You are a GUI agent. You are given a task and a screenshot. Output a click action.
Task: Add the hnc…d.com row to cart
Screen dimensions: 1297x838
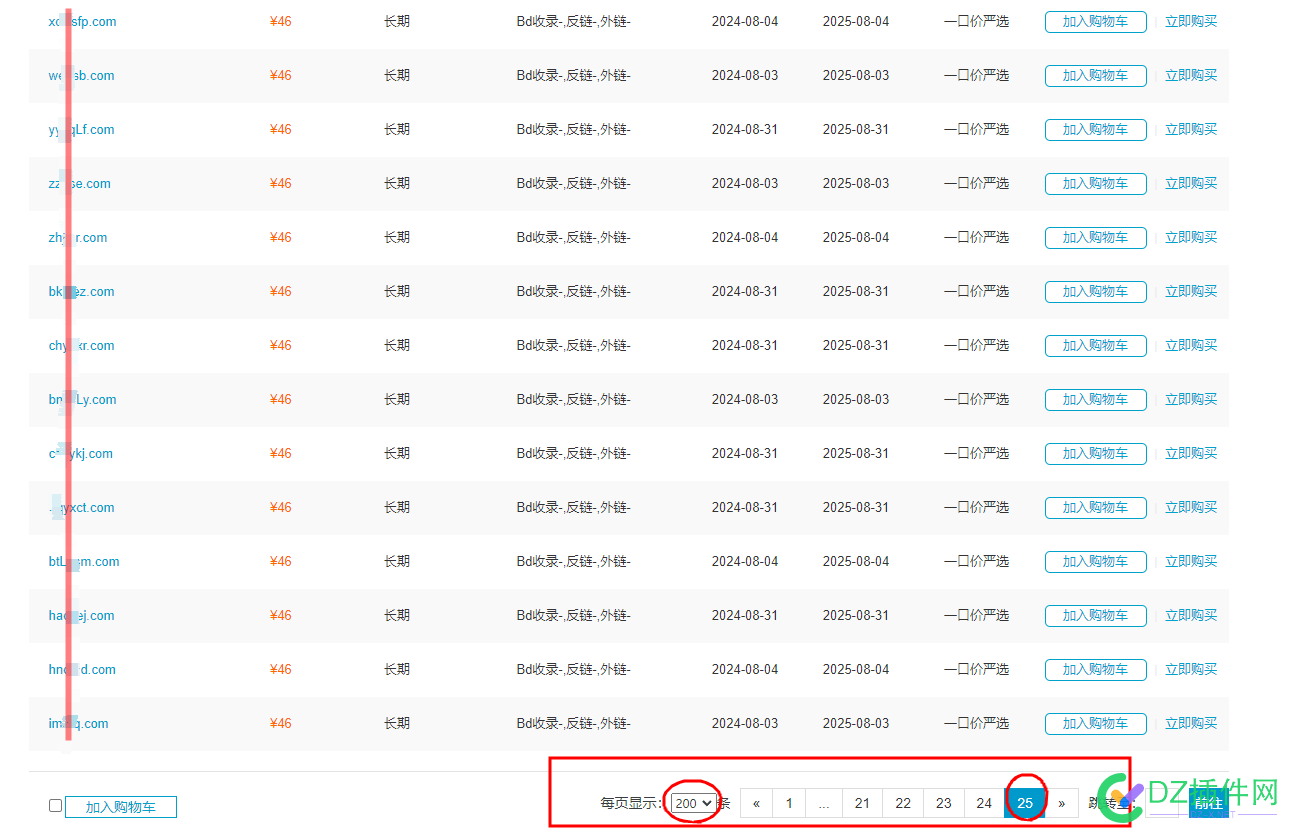1095,670
